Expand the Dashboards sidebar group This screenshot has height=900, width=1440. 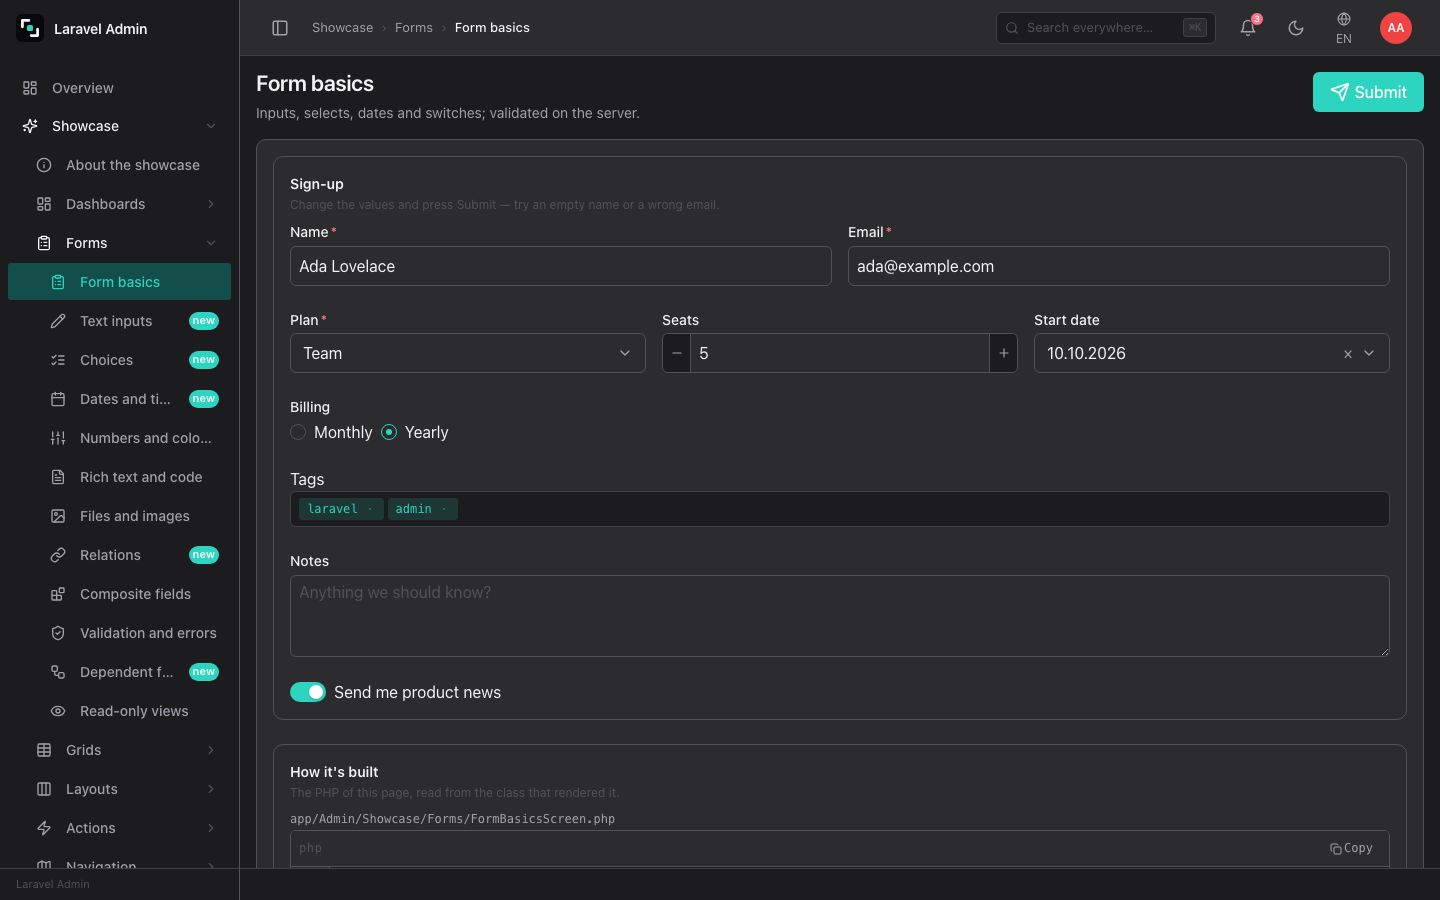[x=120, y=204]
